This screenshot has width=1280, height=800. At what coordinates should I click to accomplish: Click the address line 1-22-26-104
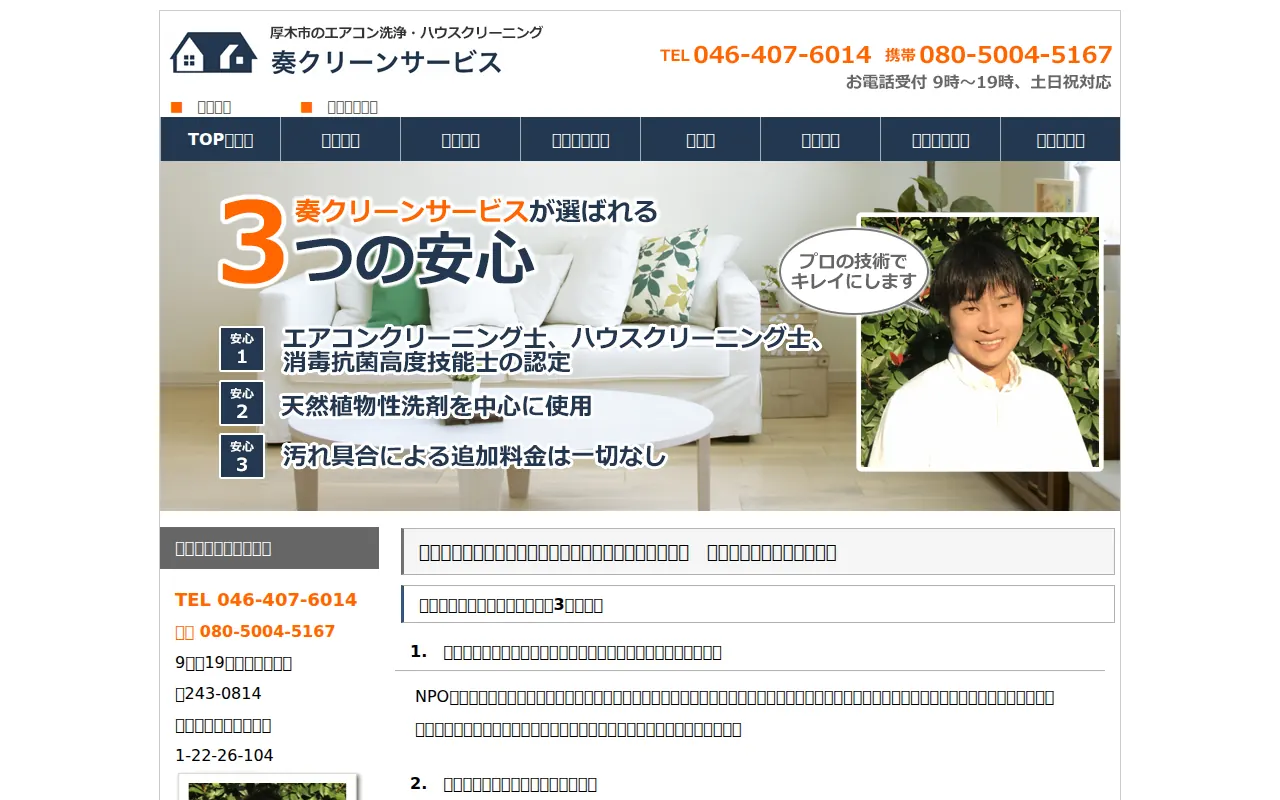(x=224, y=756)
